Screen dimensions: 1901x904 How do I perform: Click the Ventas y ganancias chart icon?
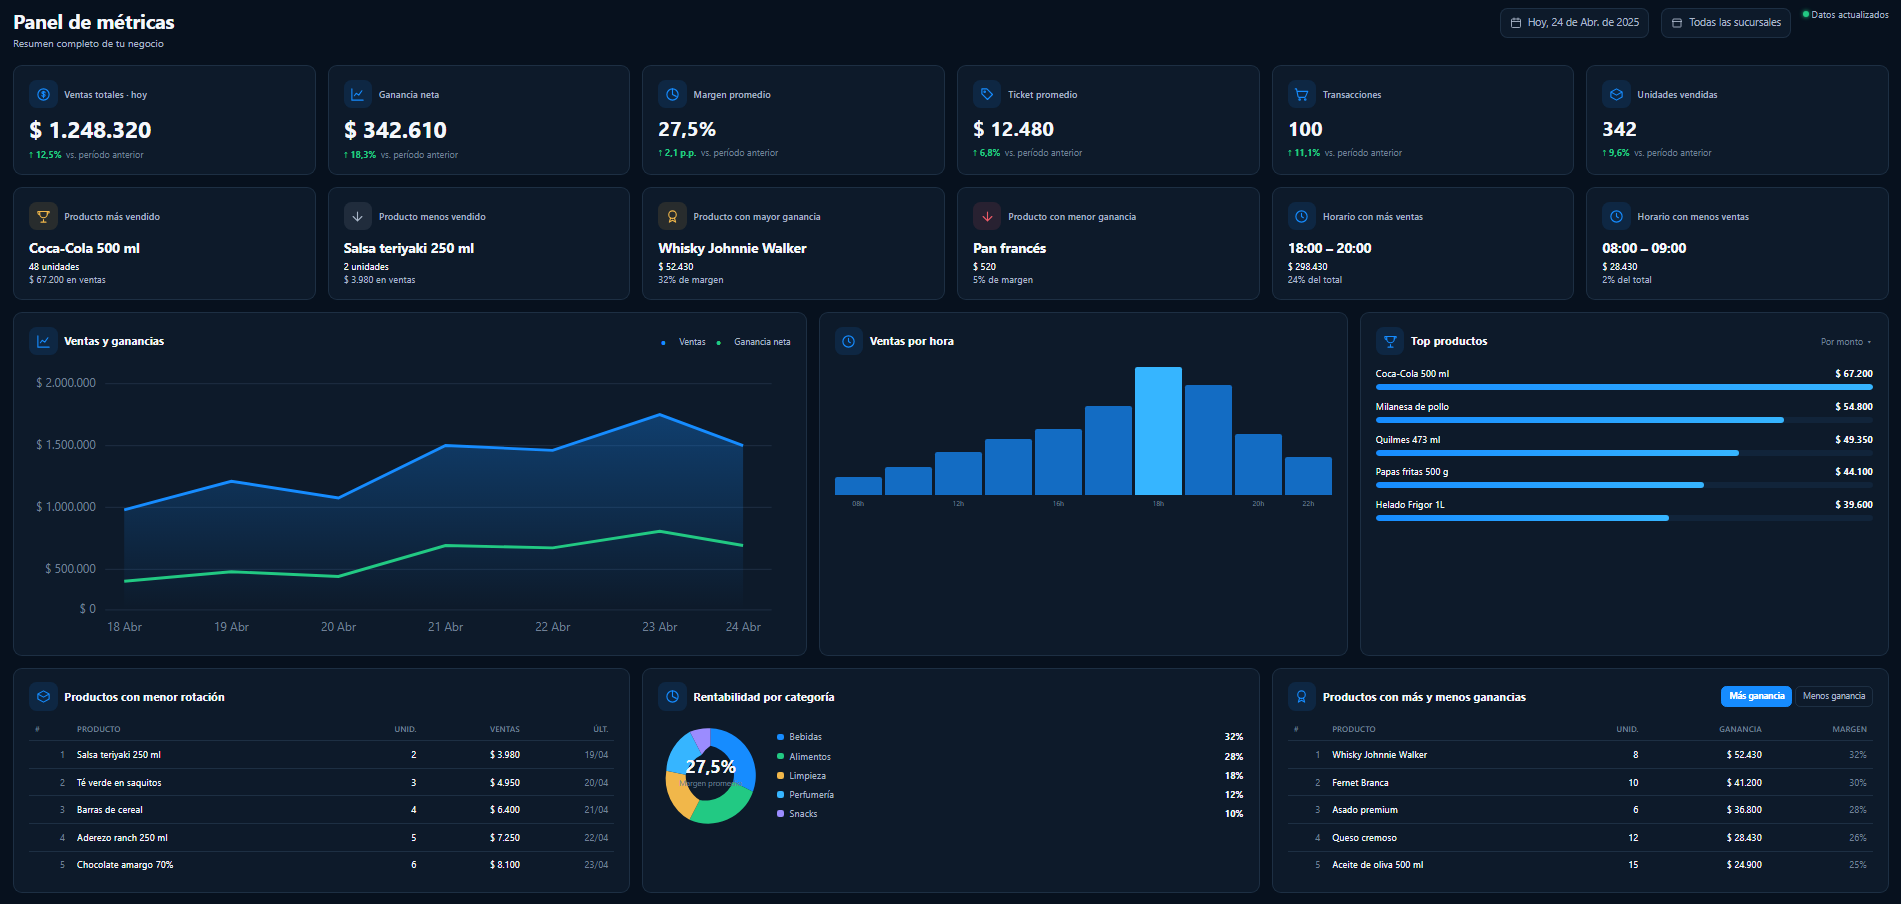43,341
